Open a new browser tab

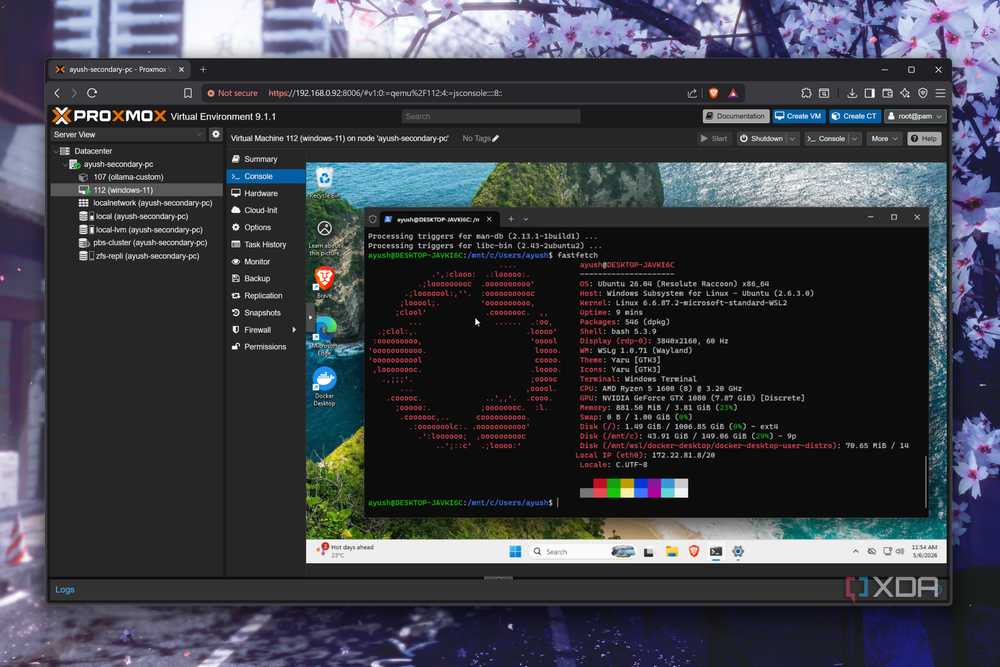(203, 70)
